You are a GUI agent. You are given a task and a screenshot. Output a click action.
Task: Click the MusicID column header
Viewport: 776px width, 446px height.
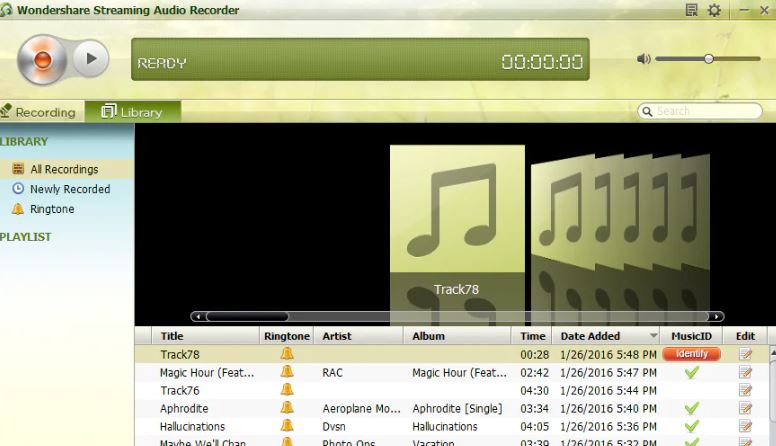[x=691, y=336]
